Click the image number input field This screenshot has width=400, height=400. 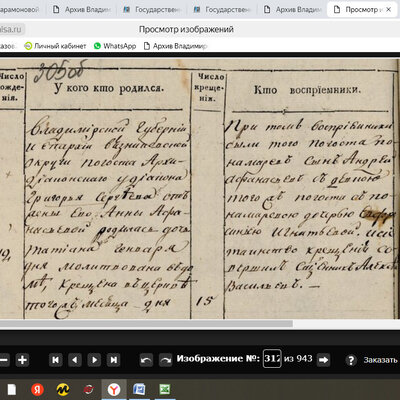[272, 359]
